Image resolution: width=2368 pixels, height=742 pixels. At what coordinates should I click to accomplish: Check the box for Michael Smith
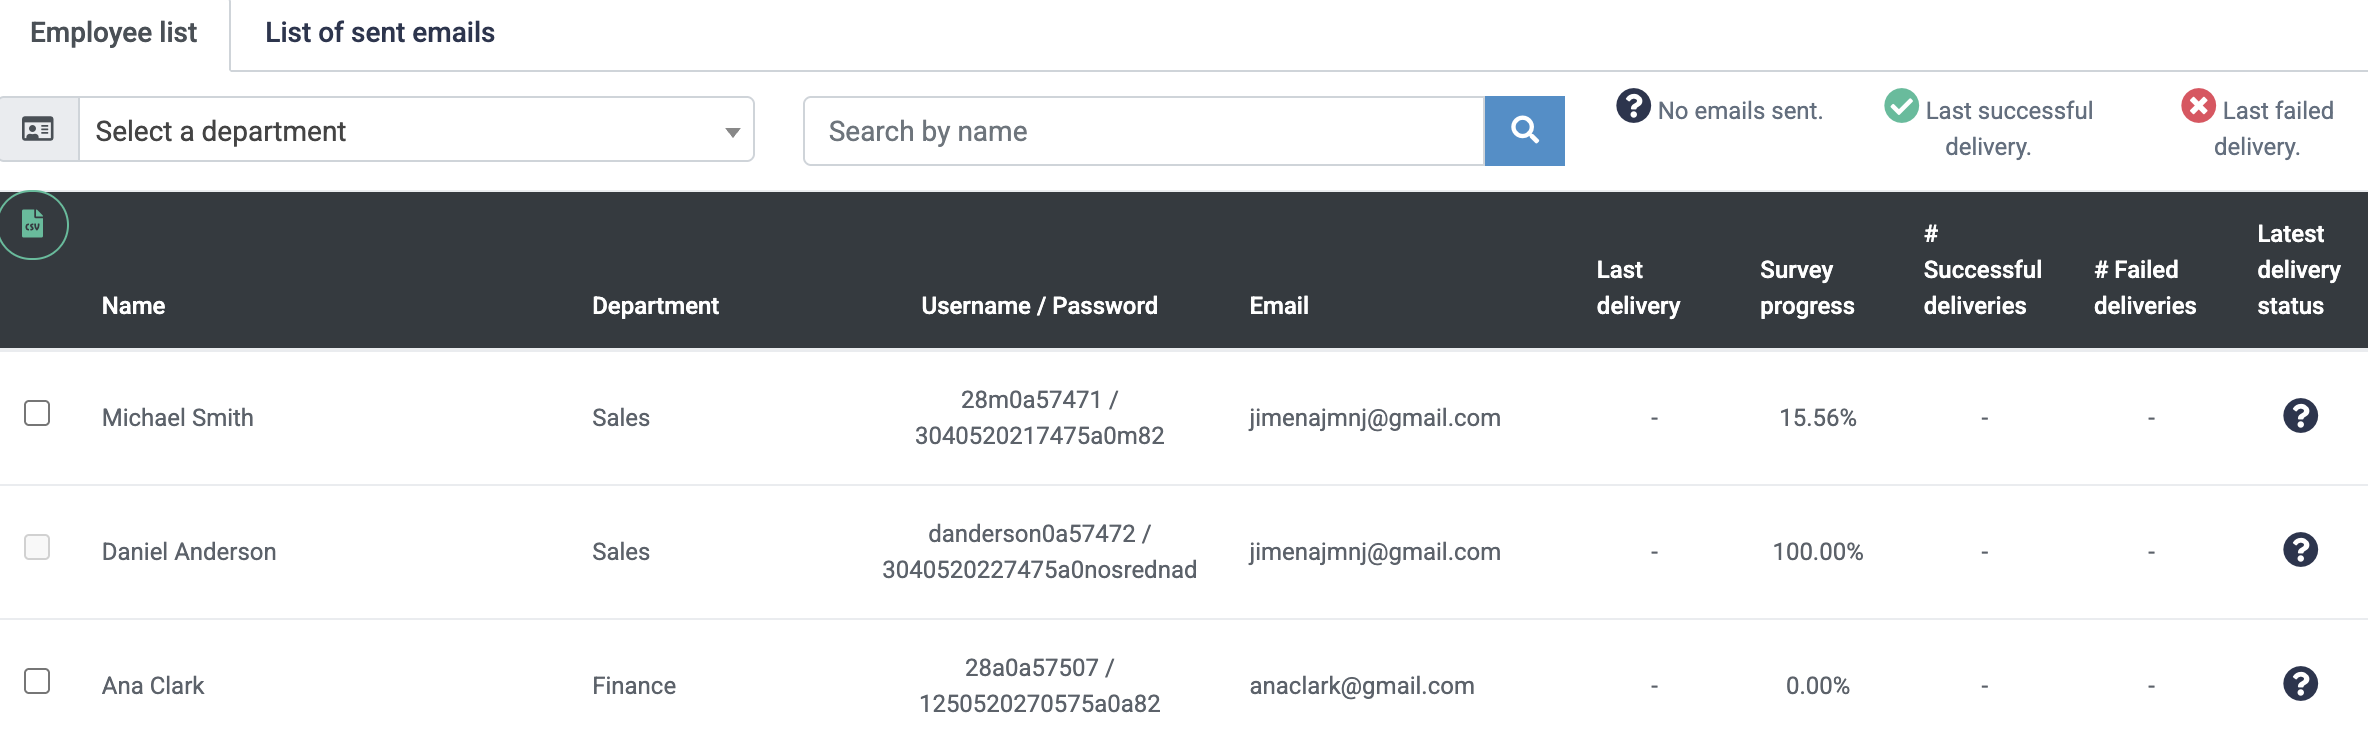(x=37, y=413)
